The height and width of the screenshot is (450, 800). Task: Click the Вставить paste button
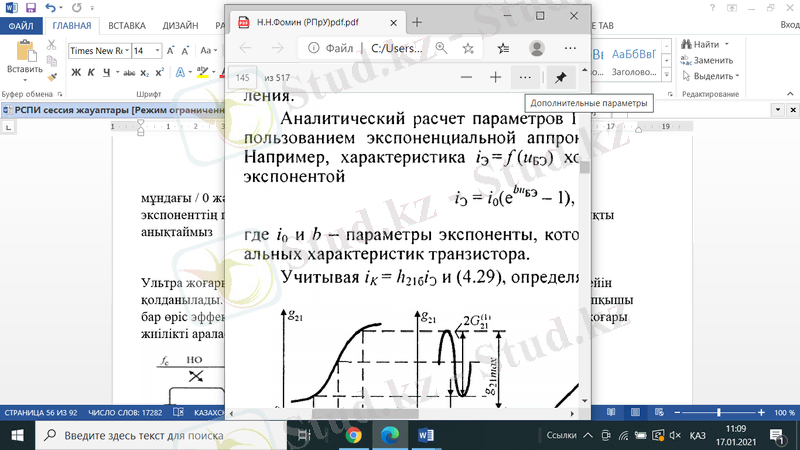click(x=24, y=61)
